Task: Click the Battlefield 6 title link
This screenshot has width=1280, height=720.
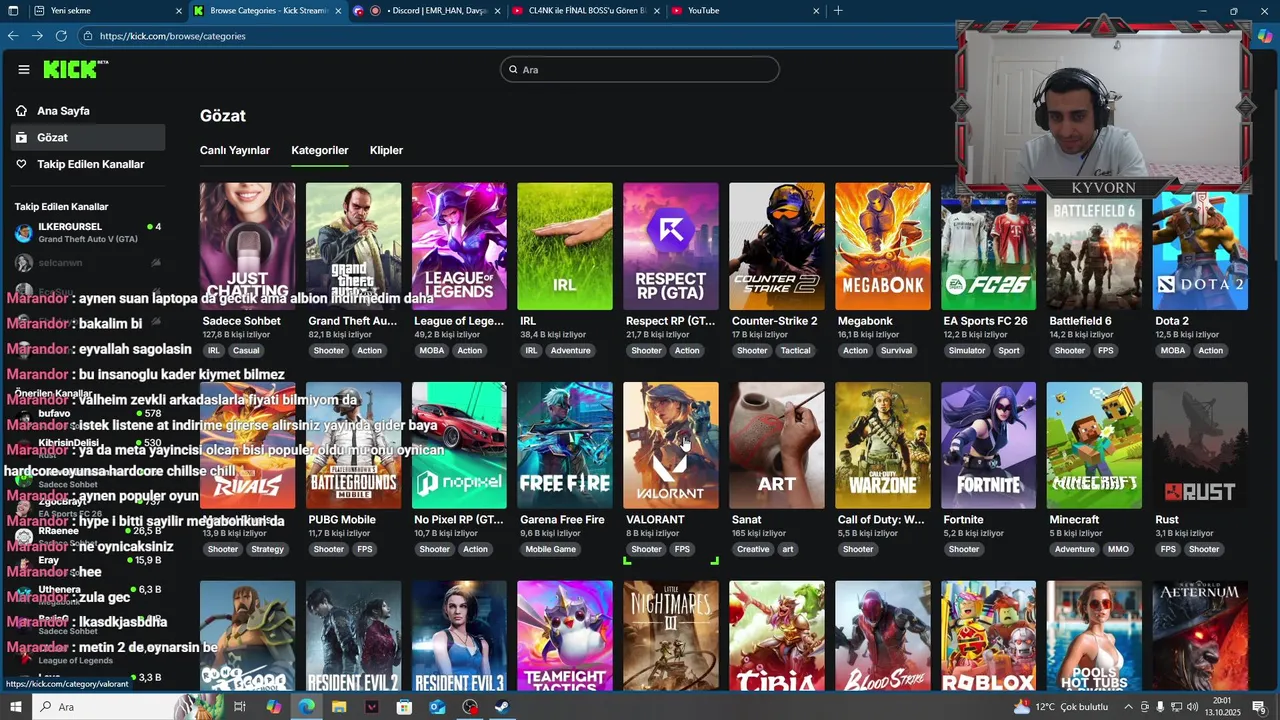Action: (x=1080, y=321)
